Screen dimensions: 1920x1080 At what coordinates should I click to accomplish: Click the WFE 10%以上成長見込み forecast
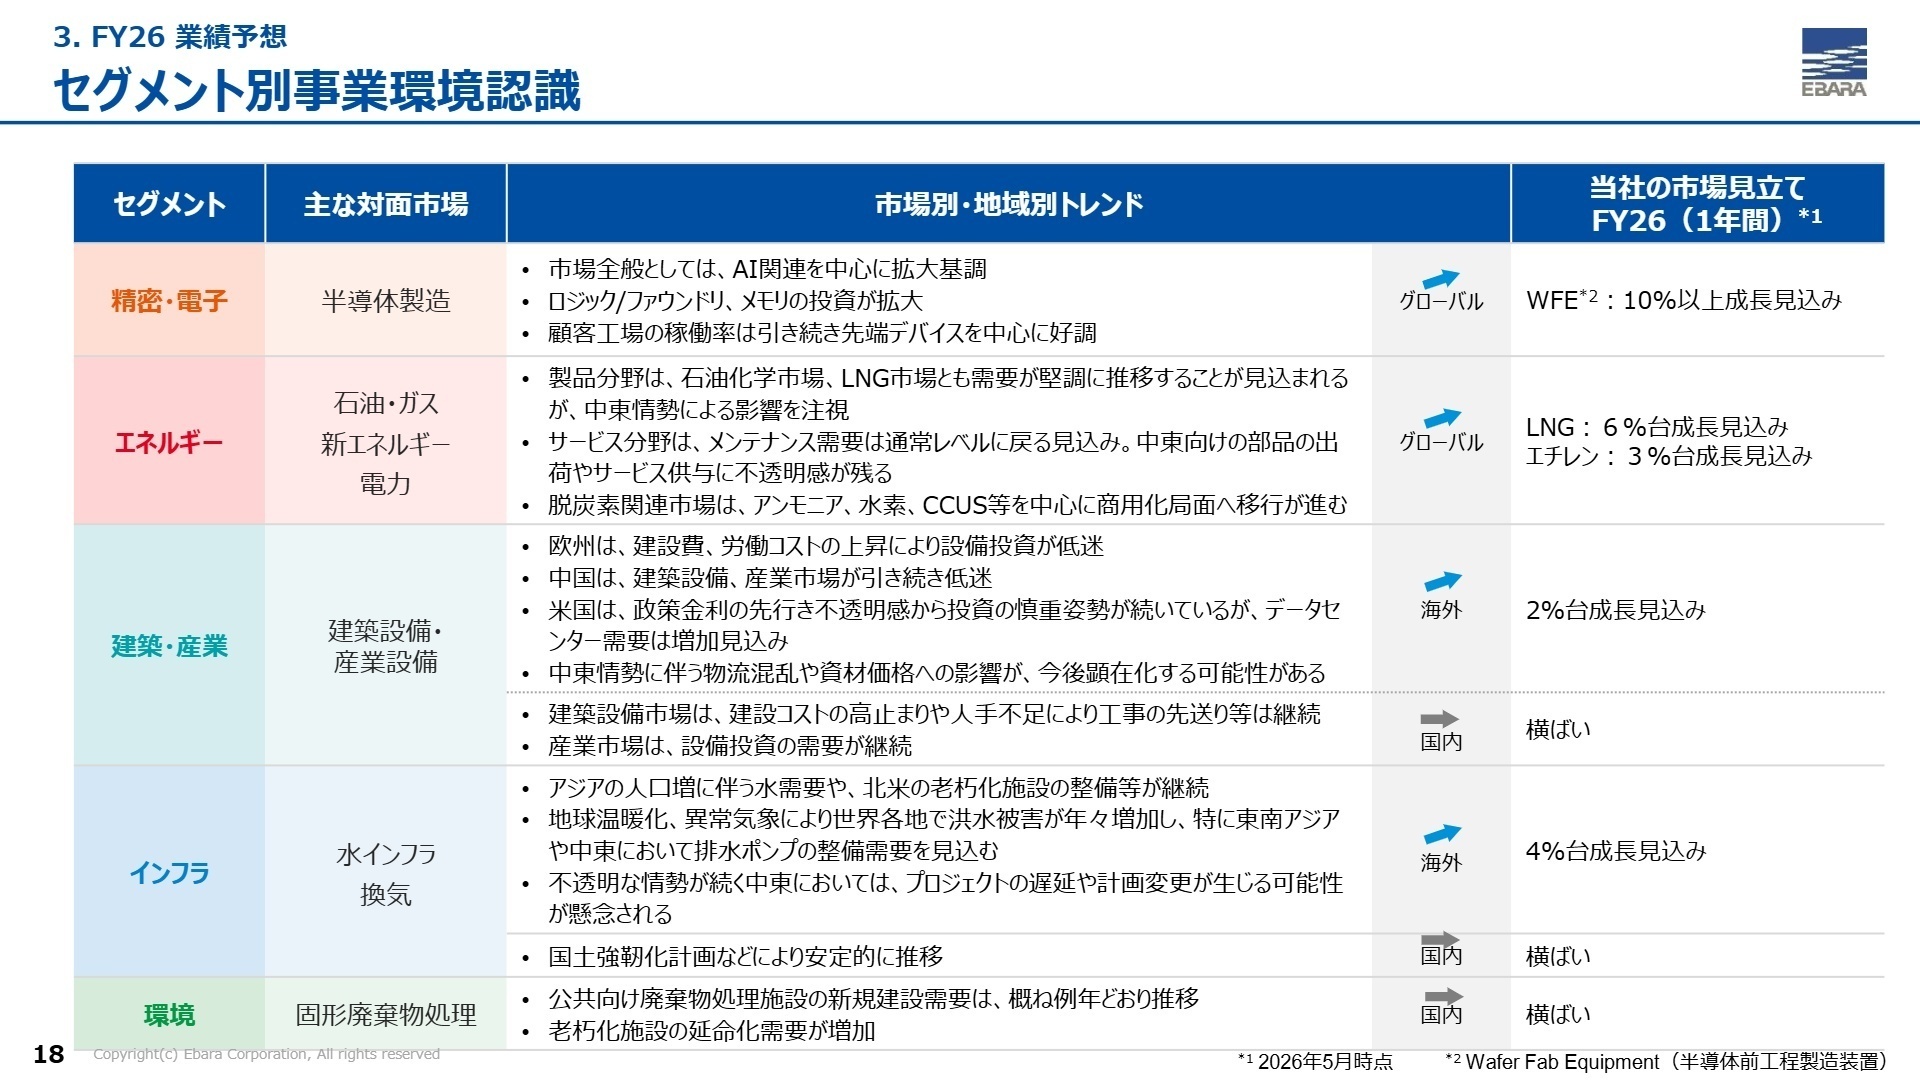(x=1684, y=300)
